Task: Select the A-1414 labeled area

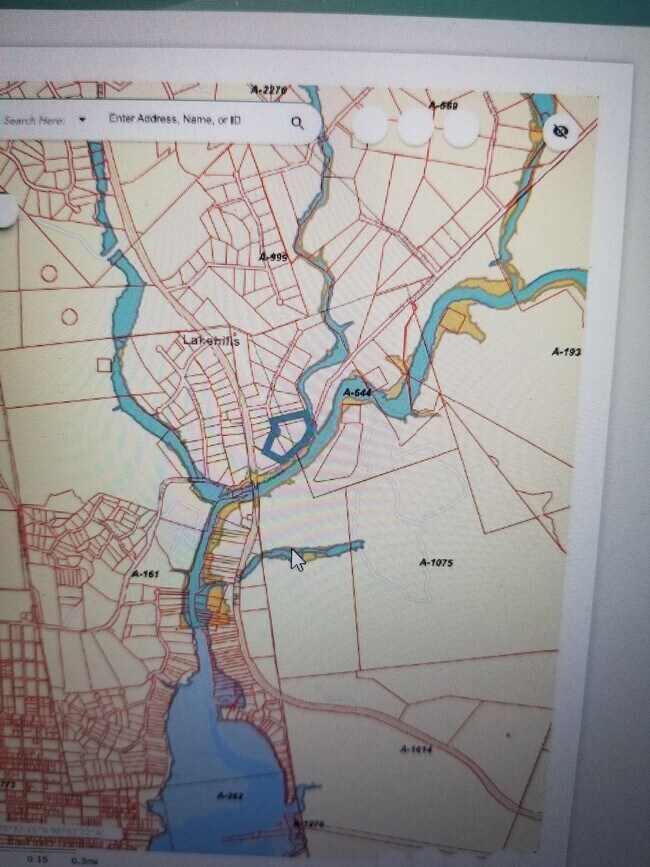Action: [x=416, y=749]
